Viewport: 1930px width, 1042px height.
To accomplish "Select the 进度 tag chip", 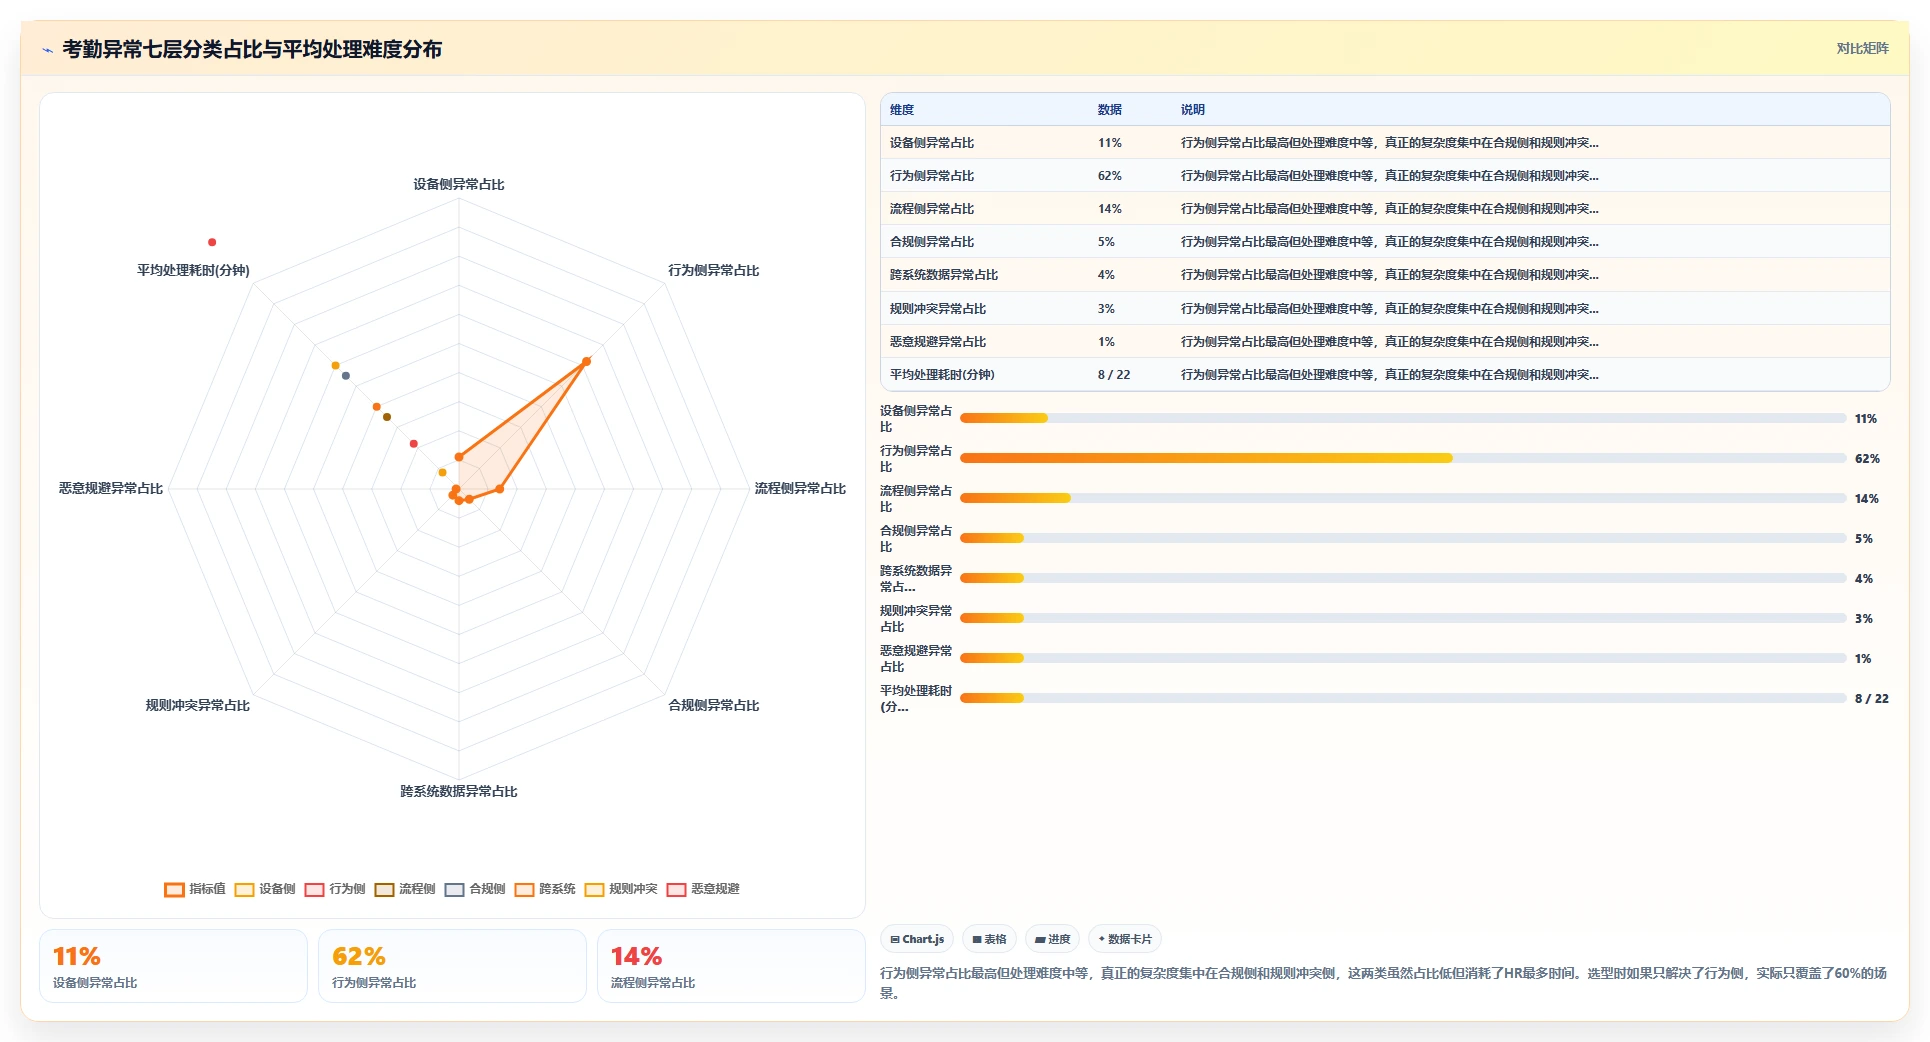I will (x=1052, y=939).
